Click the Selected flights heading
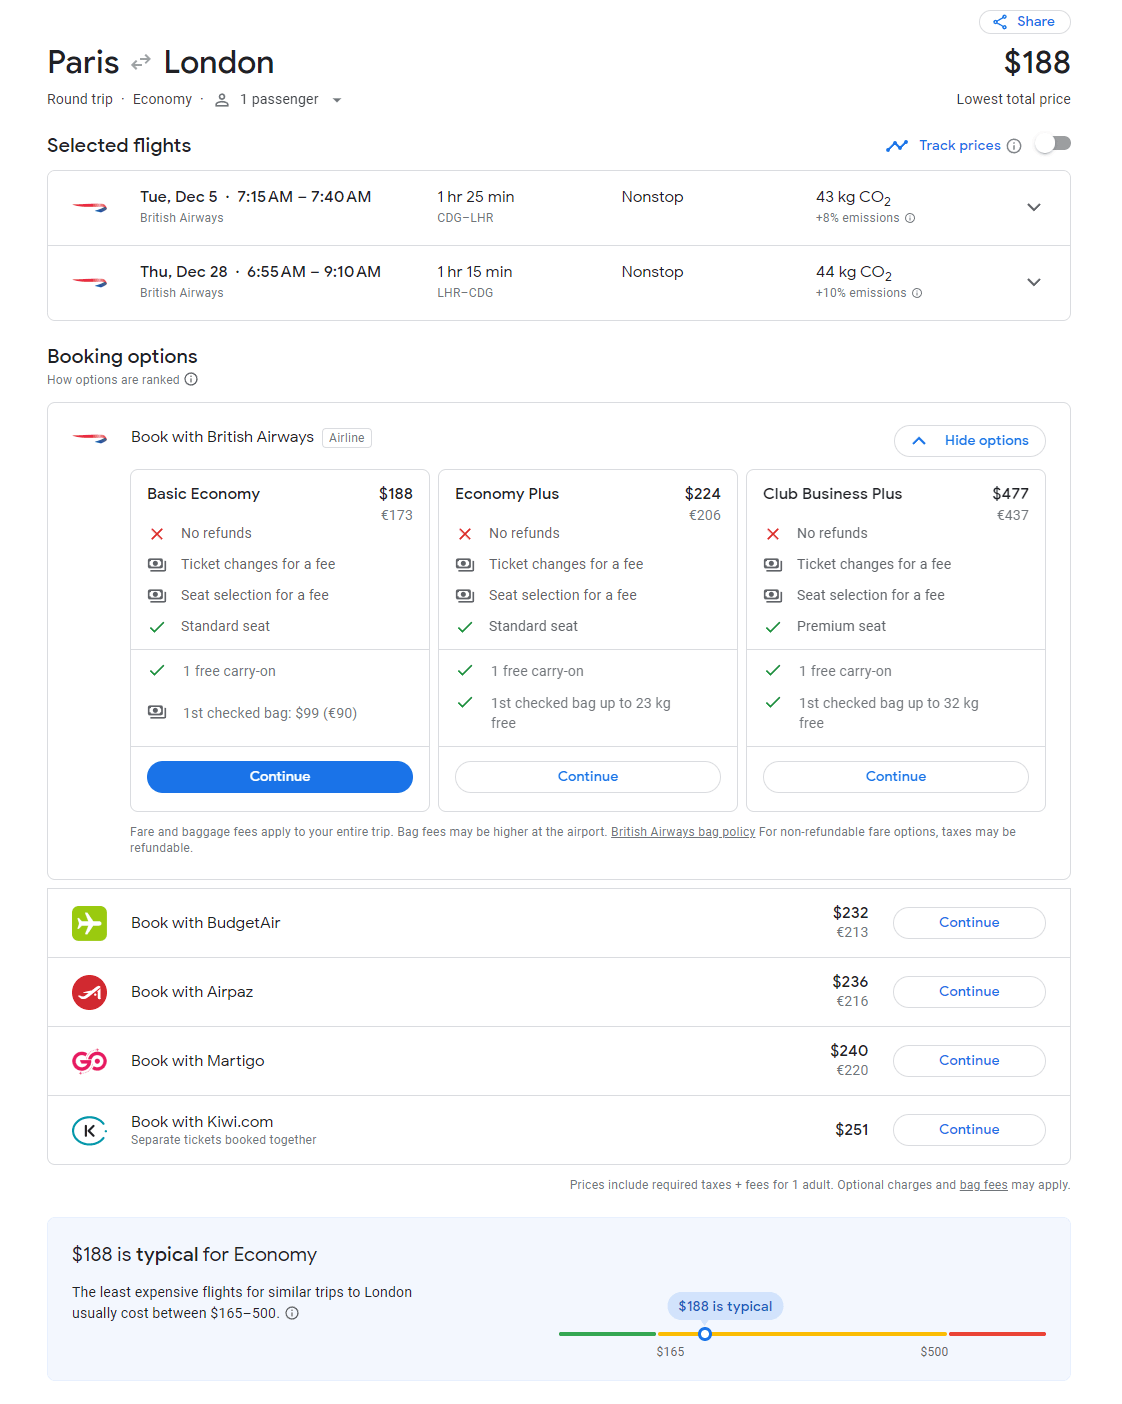This screenshot has width=1122, height=1404. (119, 146)
